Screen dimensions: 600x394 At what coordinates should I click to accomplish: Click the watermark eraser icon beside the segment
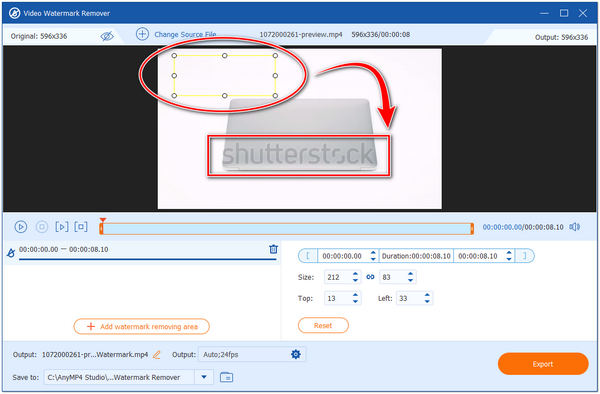[11, 253]
